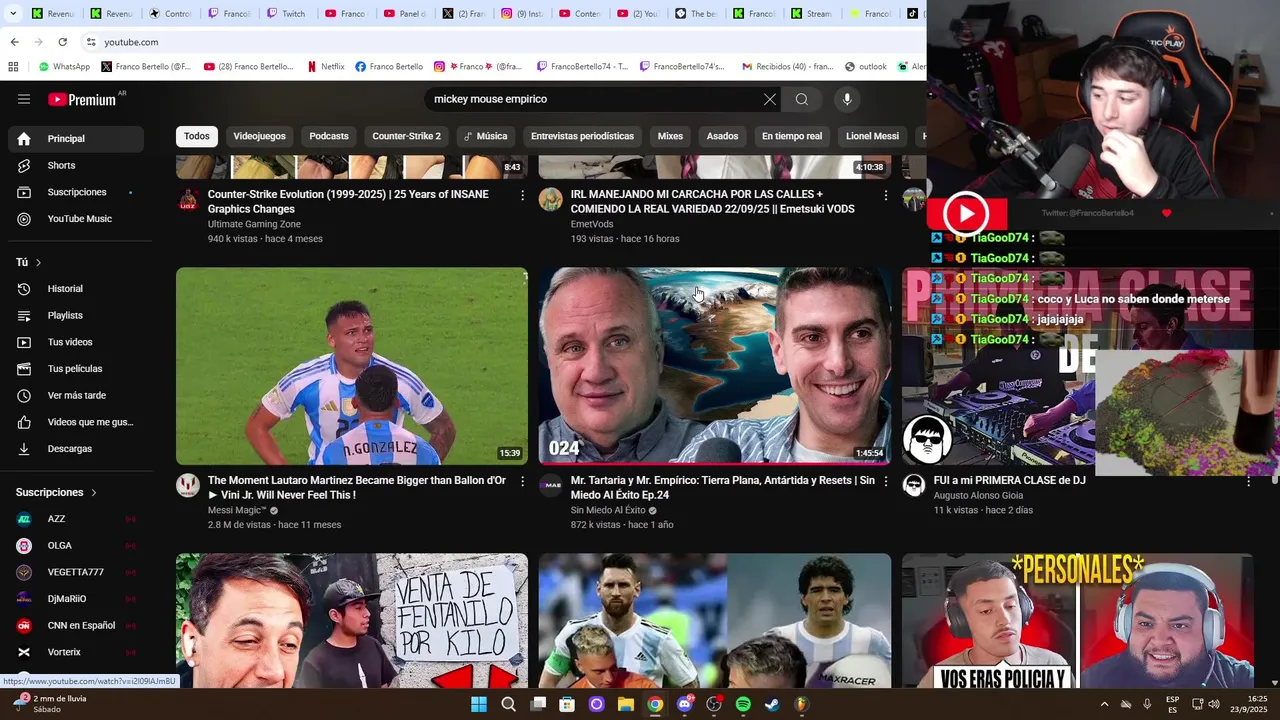
Task: Select the 'Asados' filter chip
Action: [x=722, y=136]
